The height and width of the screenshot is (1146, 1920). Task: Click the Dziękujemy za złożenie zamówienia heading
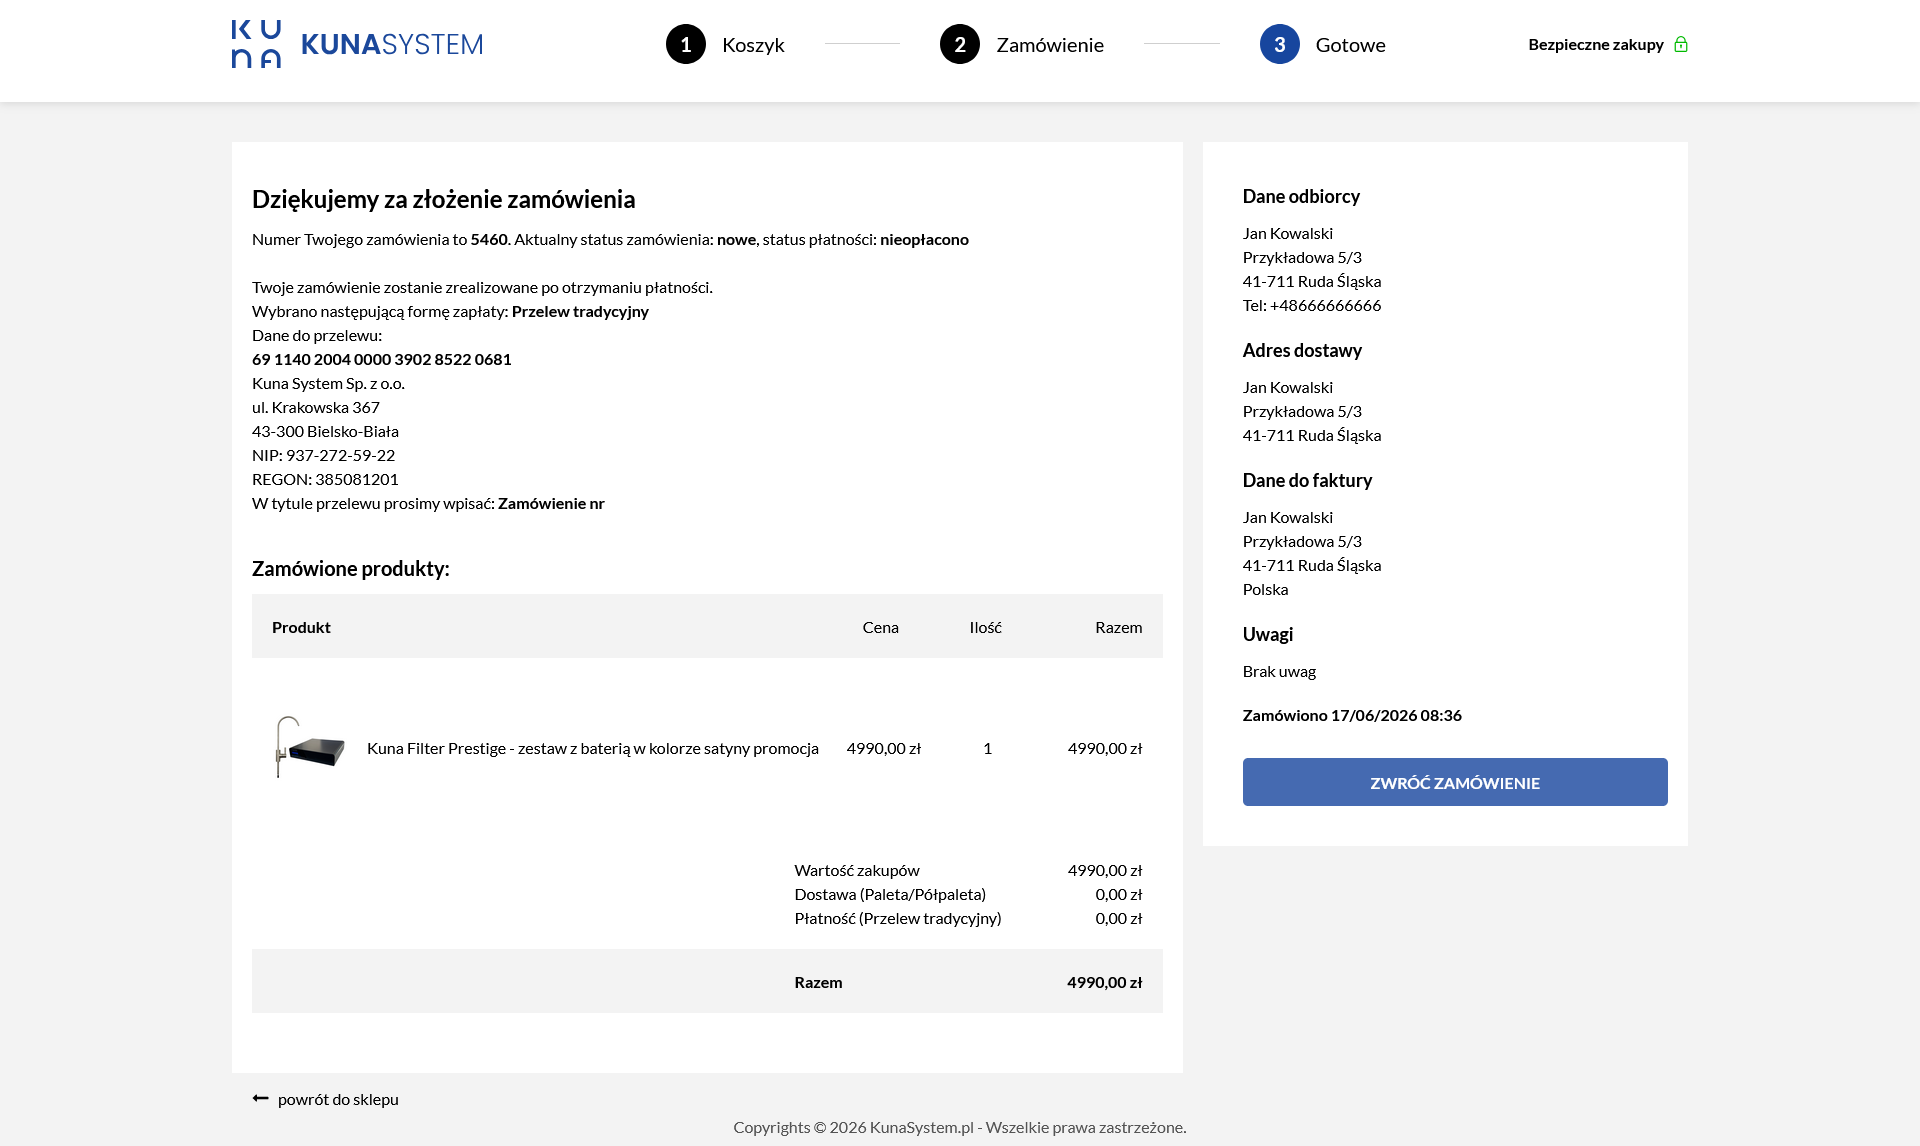pyautogui.click(x=444, y=199)
